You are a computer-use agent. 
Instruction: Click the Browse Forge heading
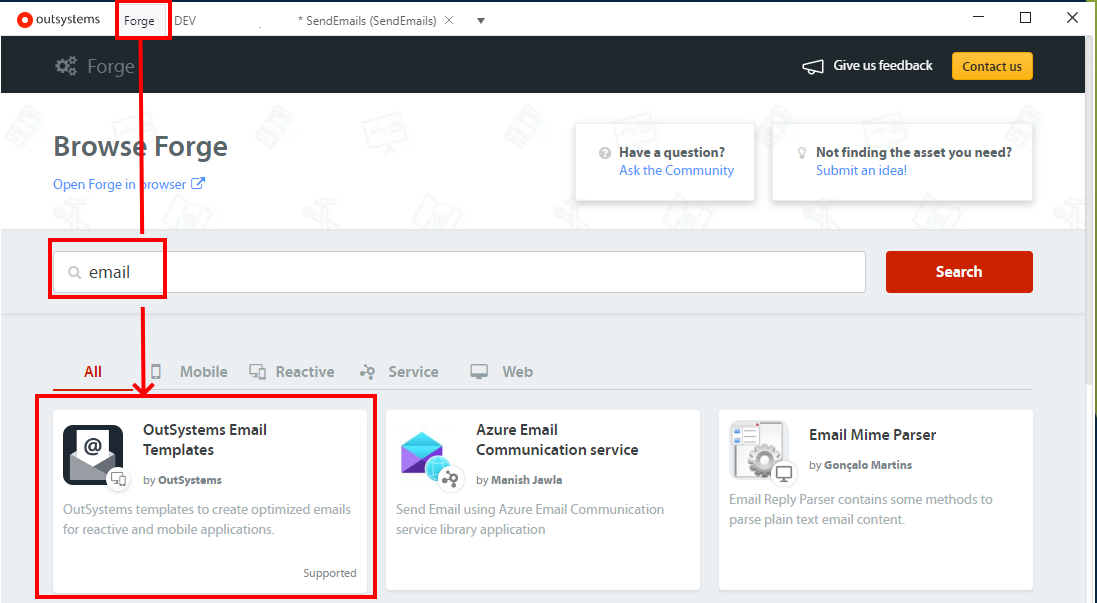coord(141,146)
